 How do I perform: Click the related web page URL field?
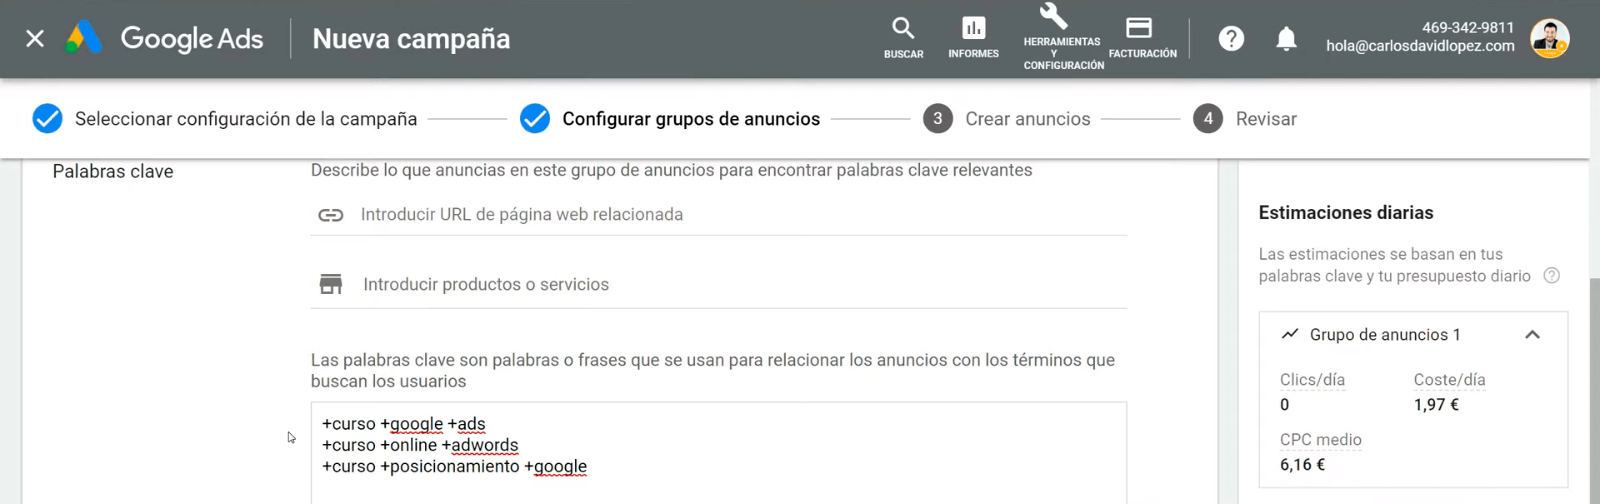point(719,215)
